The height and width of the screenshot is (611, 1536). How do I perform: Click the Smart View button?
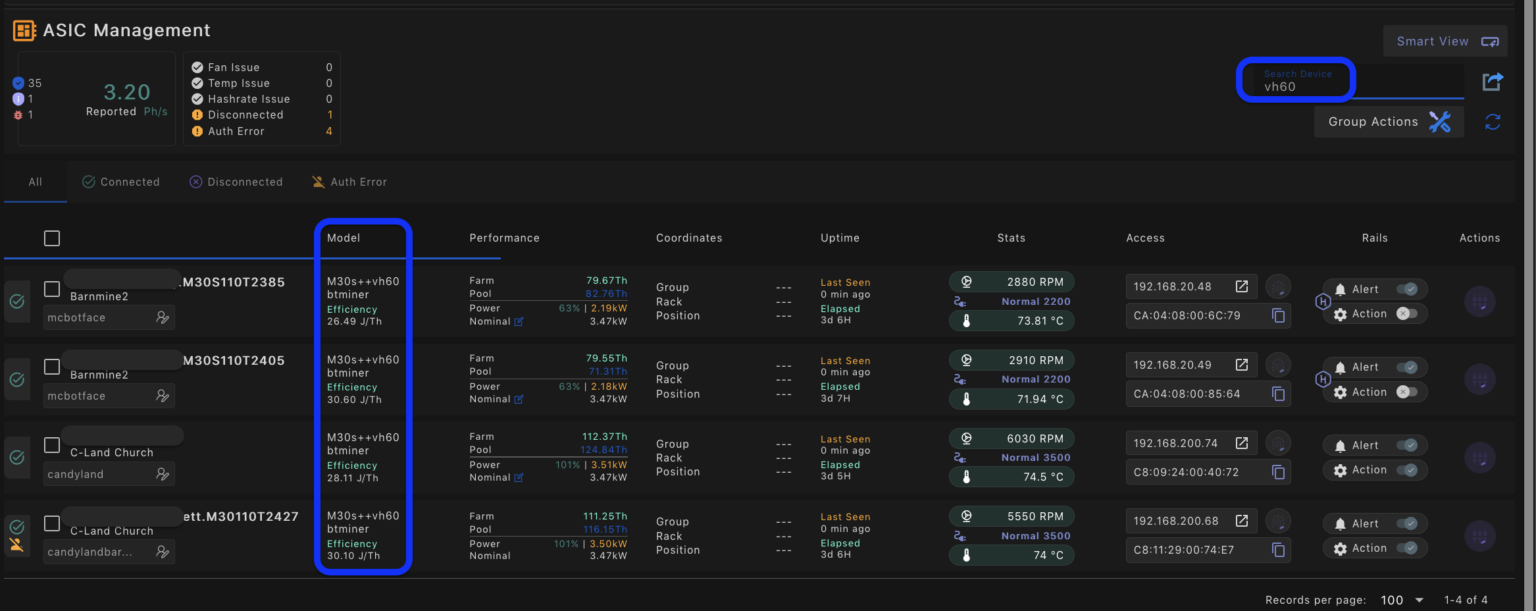click(1445, 41)
